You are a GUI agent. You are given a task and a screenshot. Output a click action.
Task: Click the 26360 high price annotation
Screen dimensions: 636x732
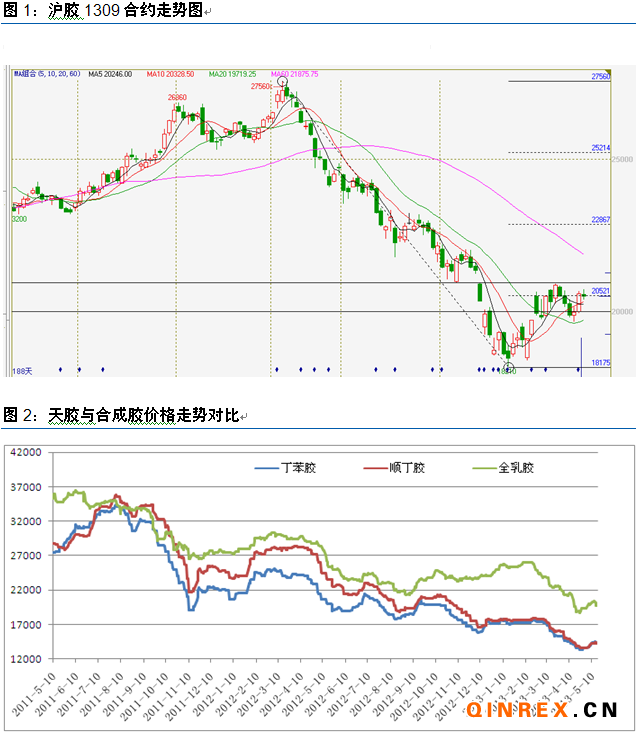pos(177,97)
